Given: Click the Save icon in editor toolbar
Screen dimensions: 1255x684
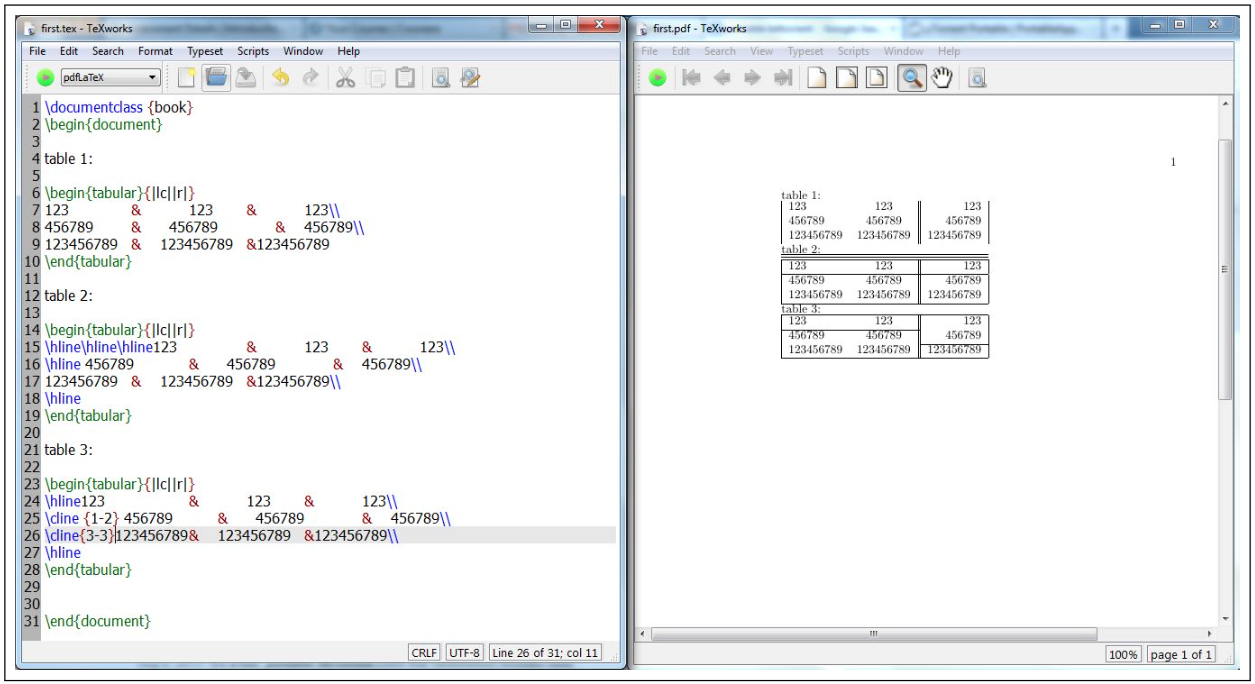Looking at the screenshot, I should coord(245,77).
